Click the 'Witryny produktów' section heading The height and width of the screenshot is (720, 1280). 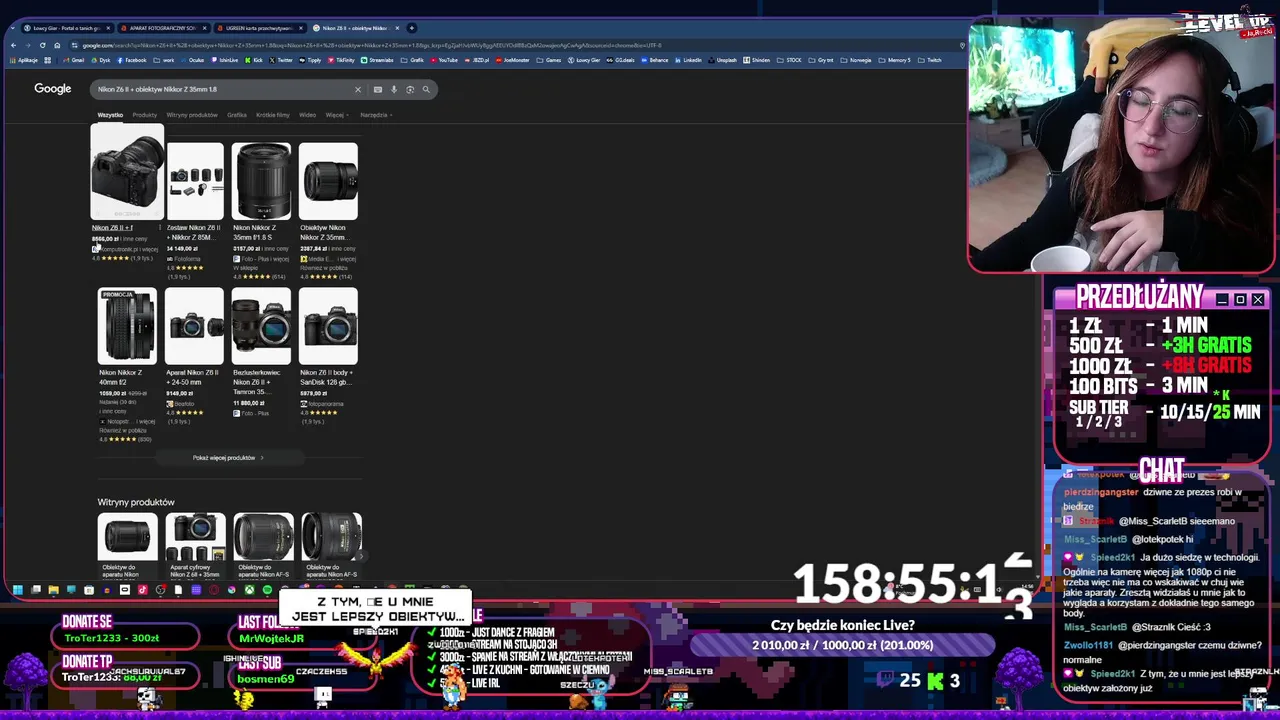pyautogui.click(x=136, y=502)
